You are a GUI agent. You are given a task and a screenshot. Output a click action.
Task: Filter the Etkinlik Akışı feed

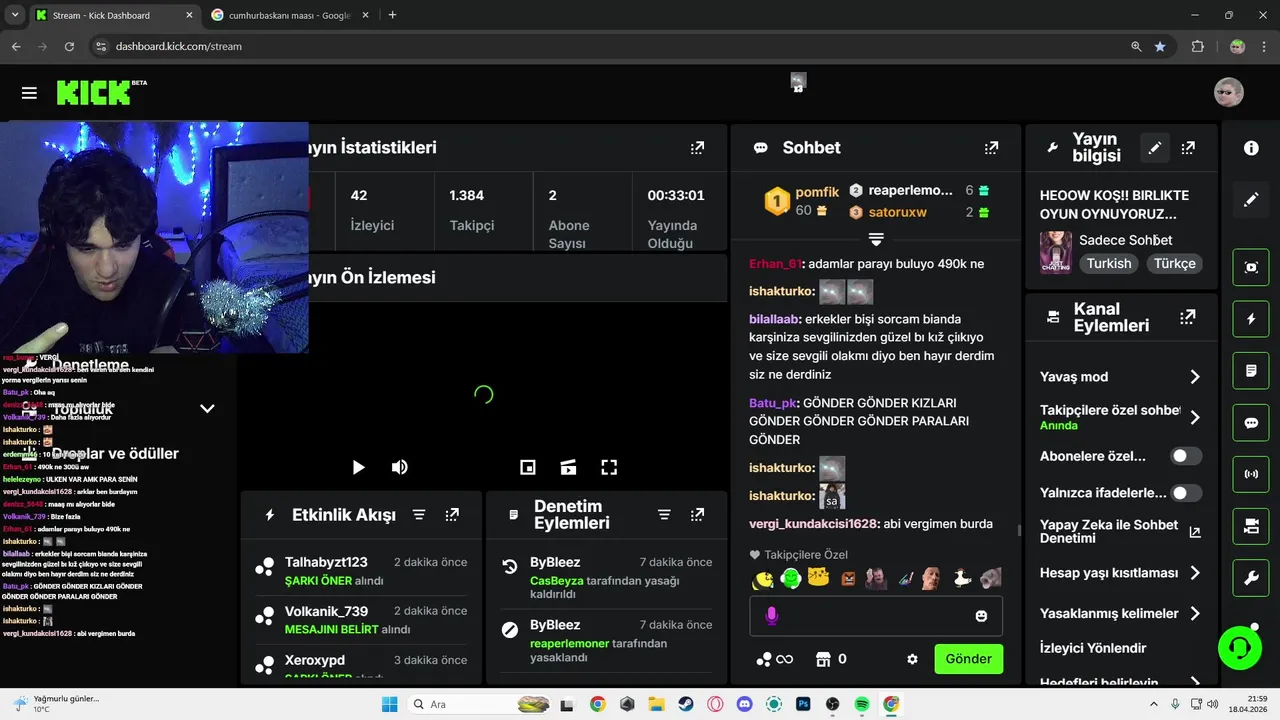click(x=419, y=515)
